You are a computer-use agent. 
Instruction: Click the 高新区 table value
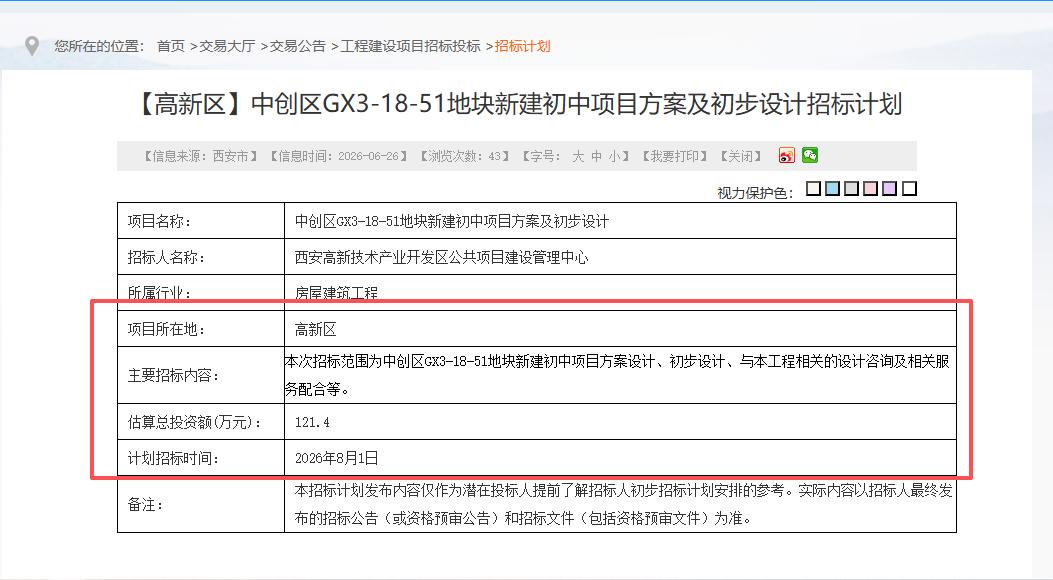pyautogui.click(x=316, y=329)
